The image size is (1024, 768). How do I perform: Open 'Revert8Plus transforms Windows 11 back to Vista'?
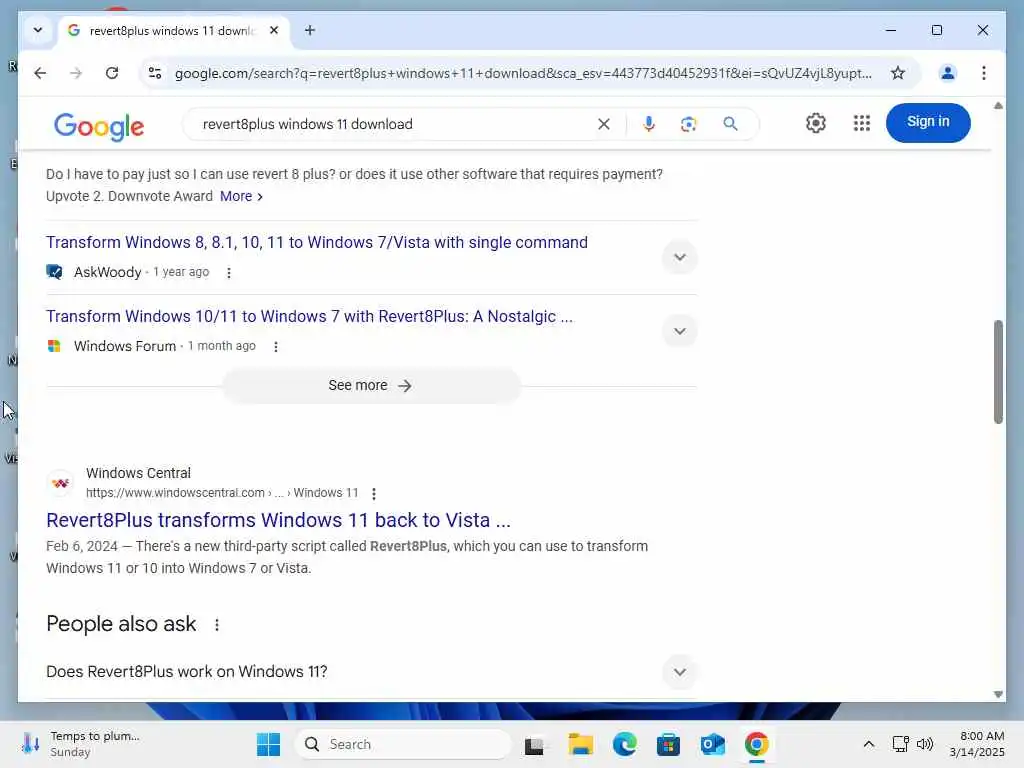click(278, 520)
